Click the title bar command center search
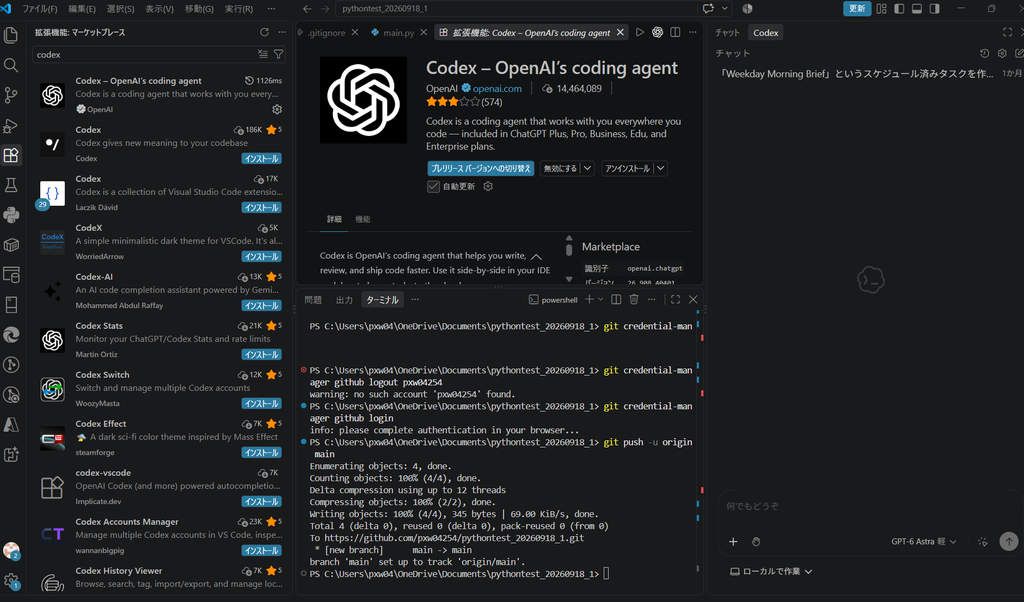The width and height of the screenshot is (1024, 602). pyautogui.click(x=516, y=8)
